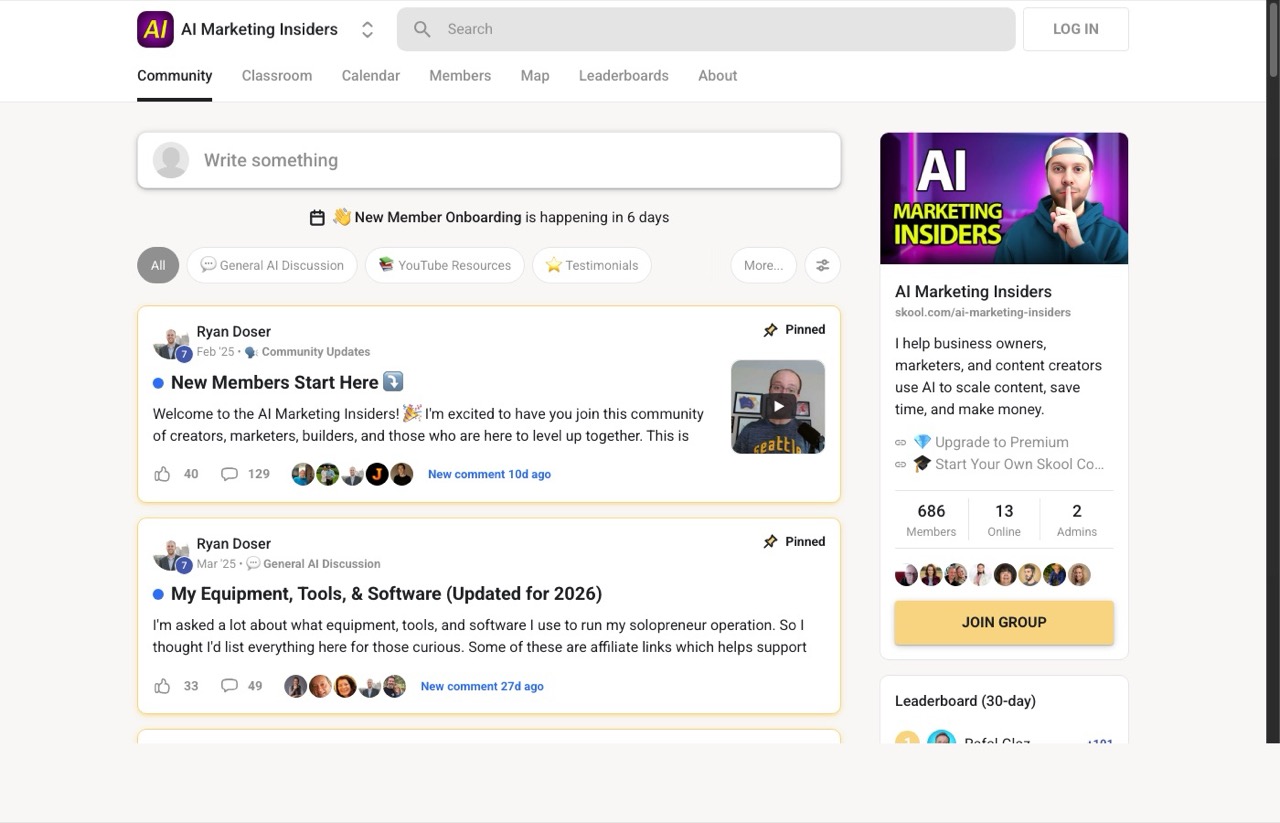The height and width of the screenshot is (823, 1280).
Task: Open the About tab
Action: click(x=718, y=76)
